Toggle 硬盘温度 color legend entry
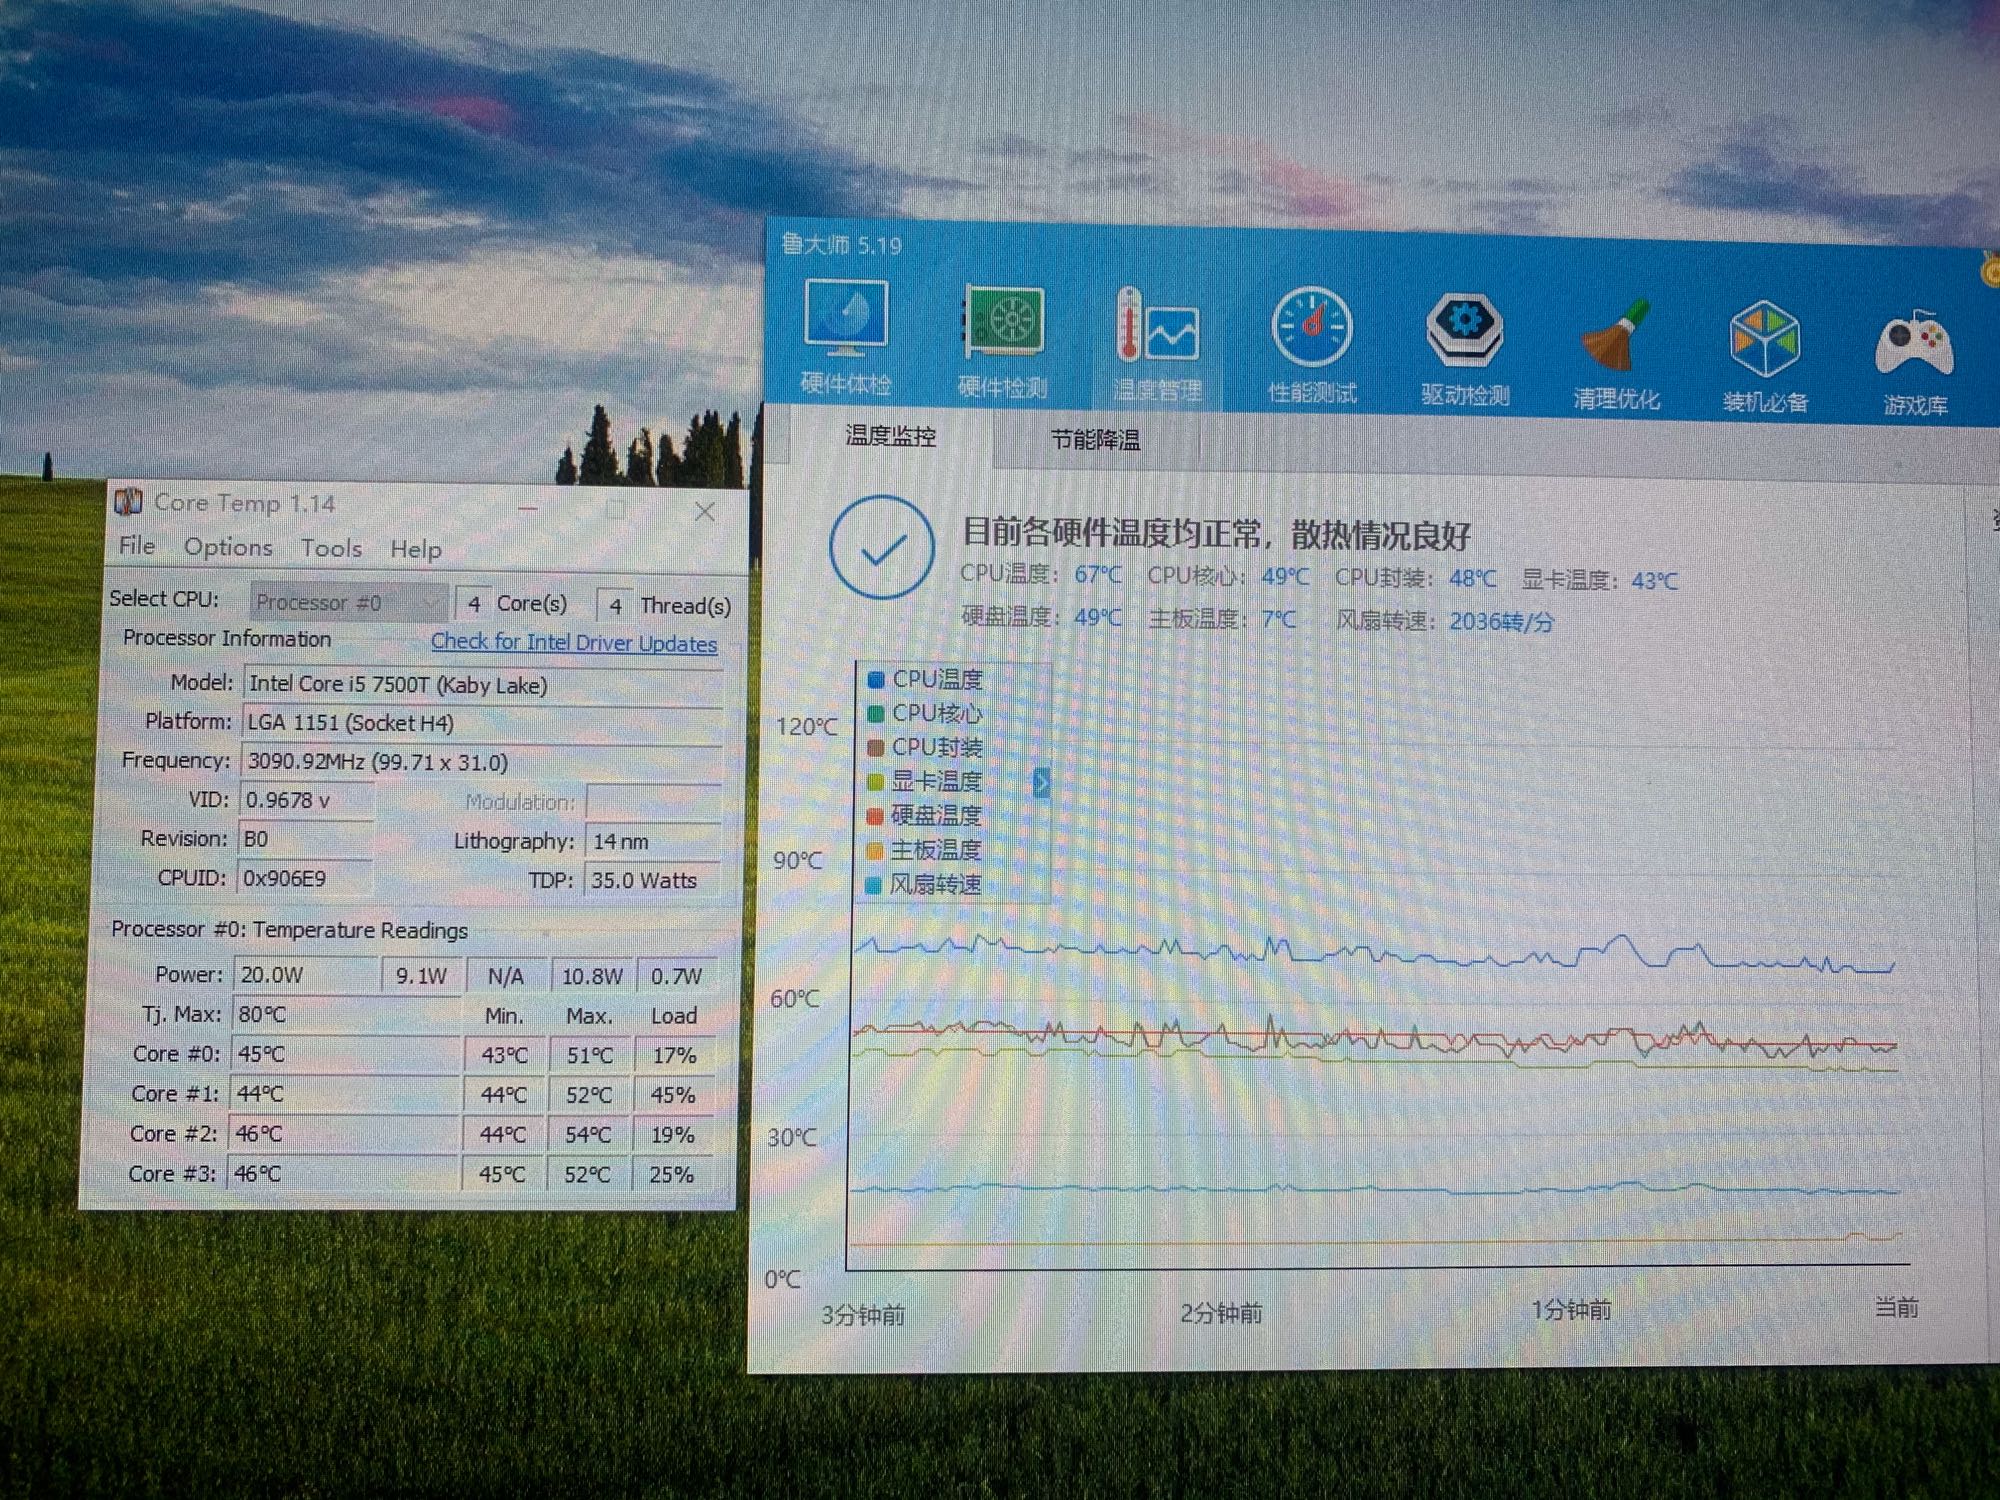The width and height of the screenshot is (2000, 1500). (x=924, y=815)
